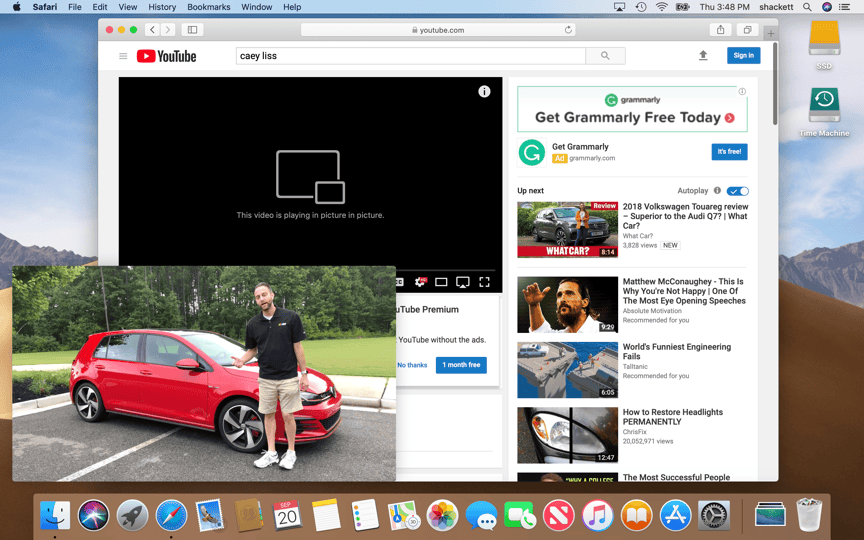Toggle subtitles CC button in player
The height and width of the screenshot is (540, 864).
point(399,282)
